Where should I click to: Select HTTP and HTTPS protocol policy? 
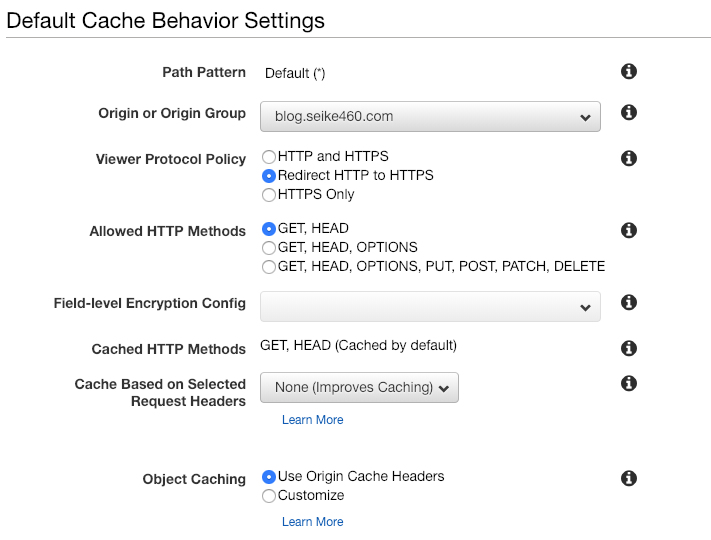click(x=269, y=157)
